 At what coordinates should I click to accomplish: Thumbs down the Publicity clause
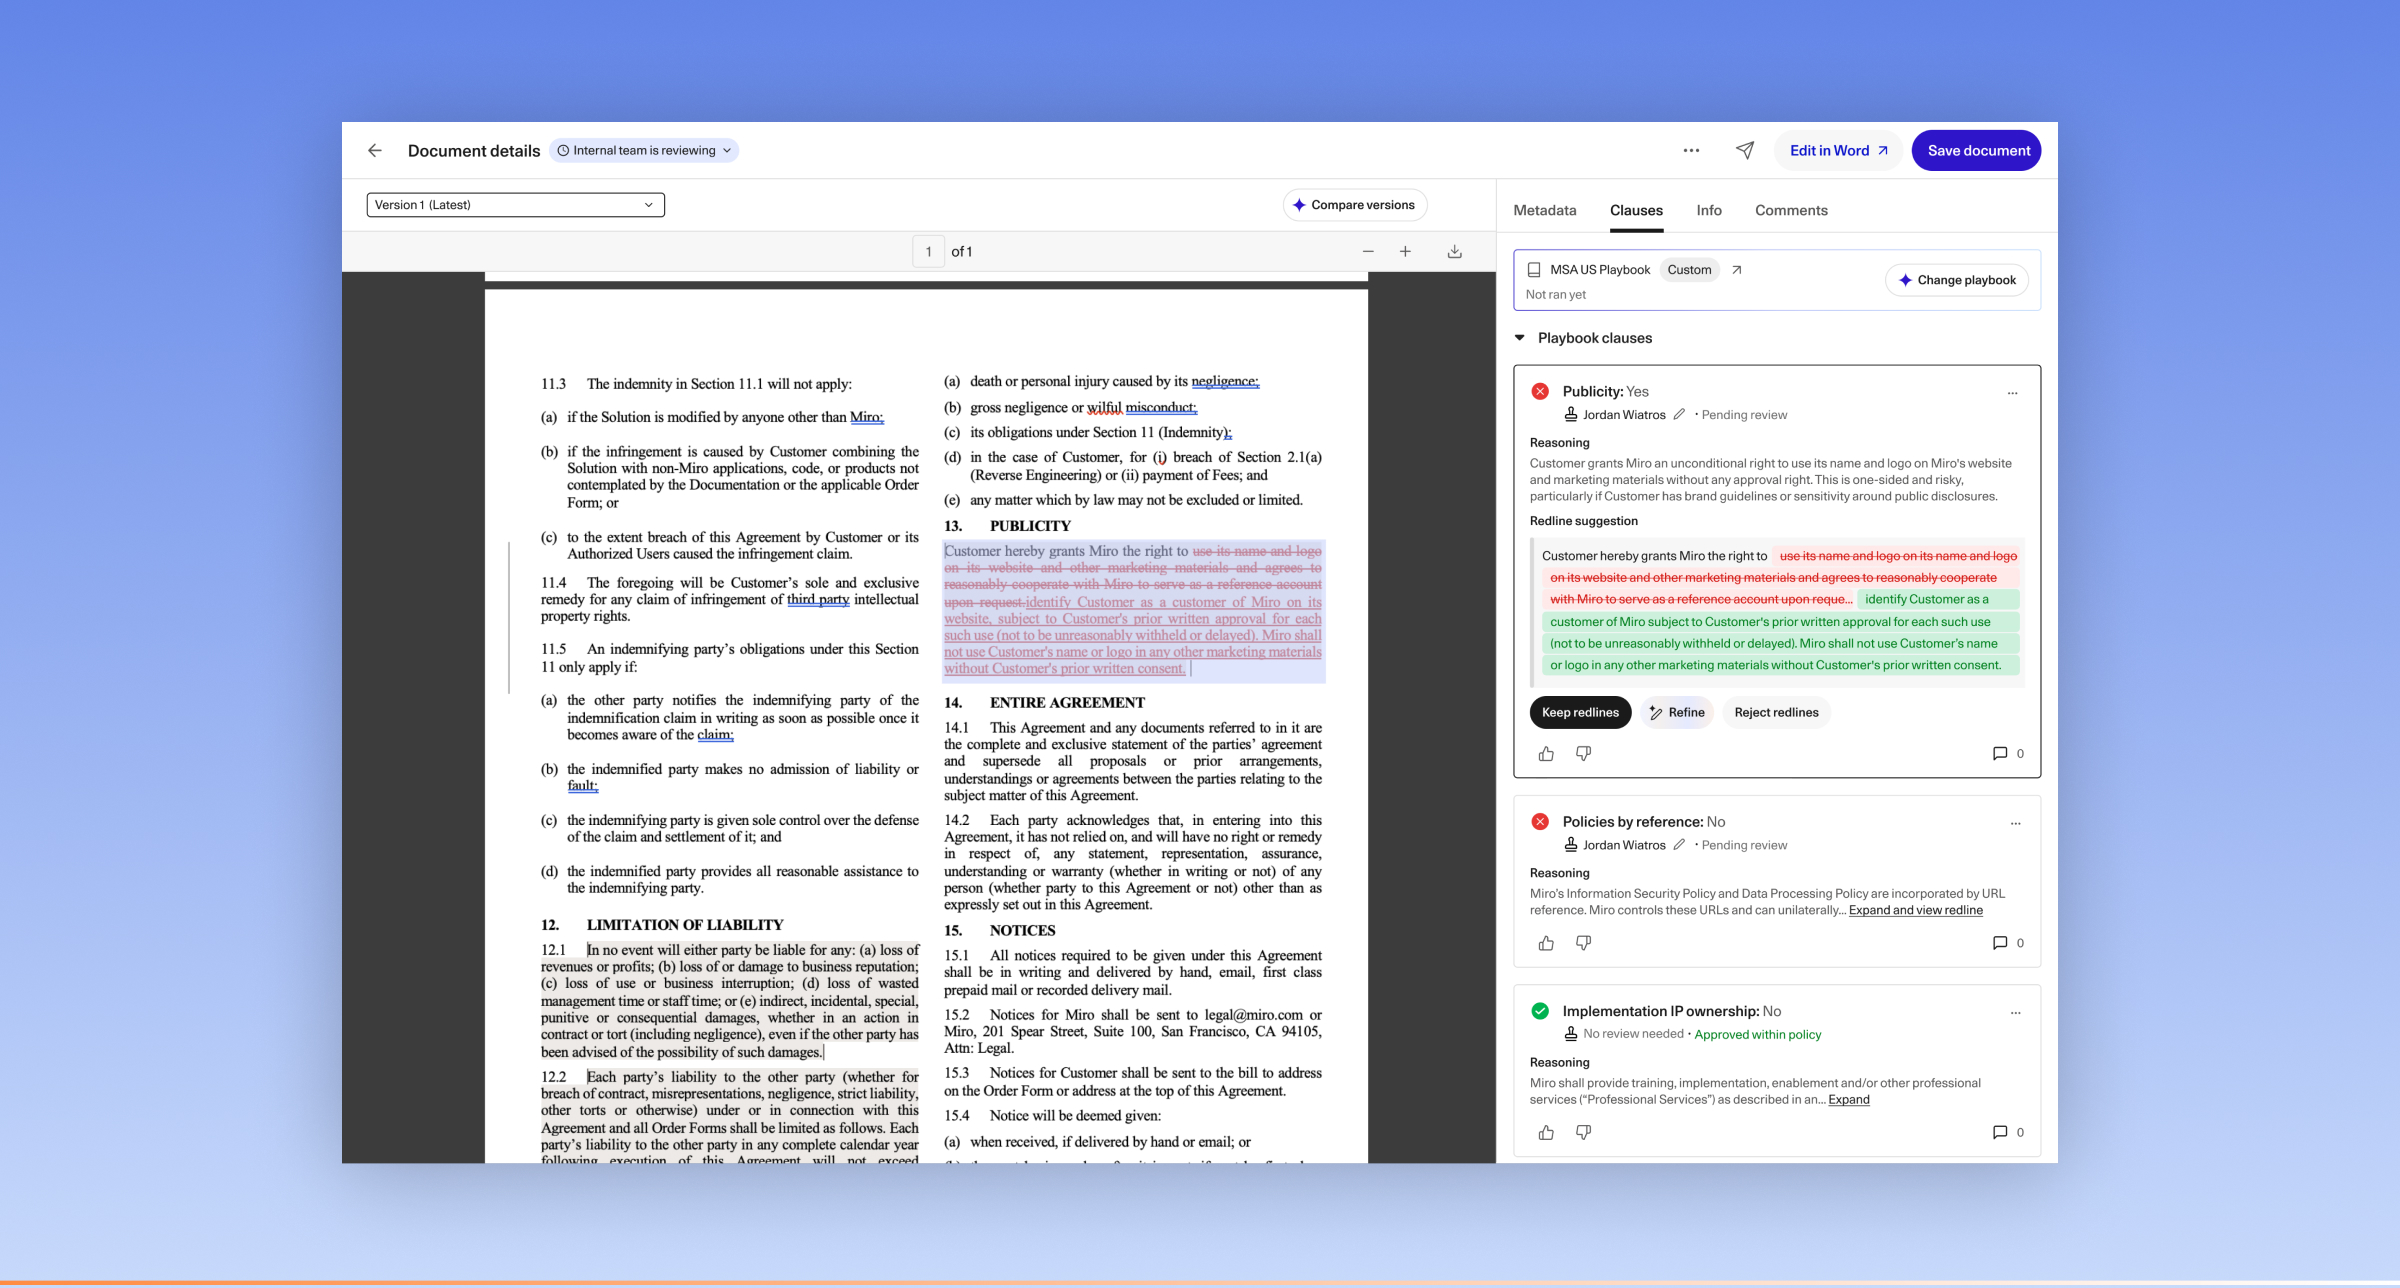pyautogui.click(x=1583, y=754)
